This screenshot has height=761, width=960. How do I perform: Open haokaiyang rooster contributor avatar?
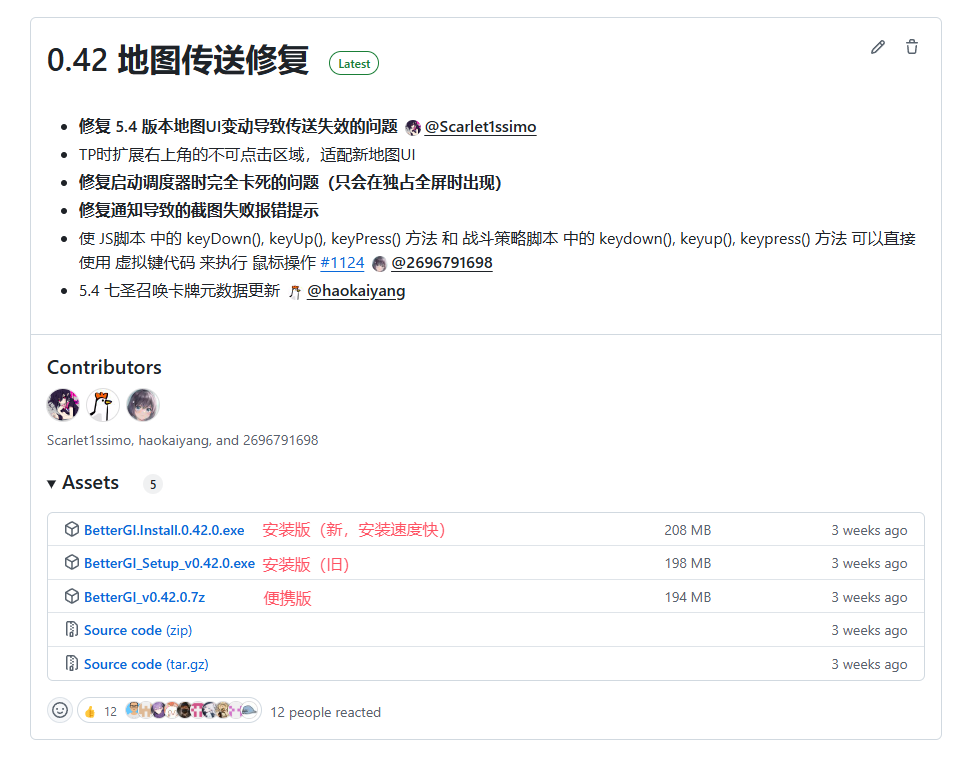(103, 405)
